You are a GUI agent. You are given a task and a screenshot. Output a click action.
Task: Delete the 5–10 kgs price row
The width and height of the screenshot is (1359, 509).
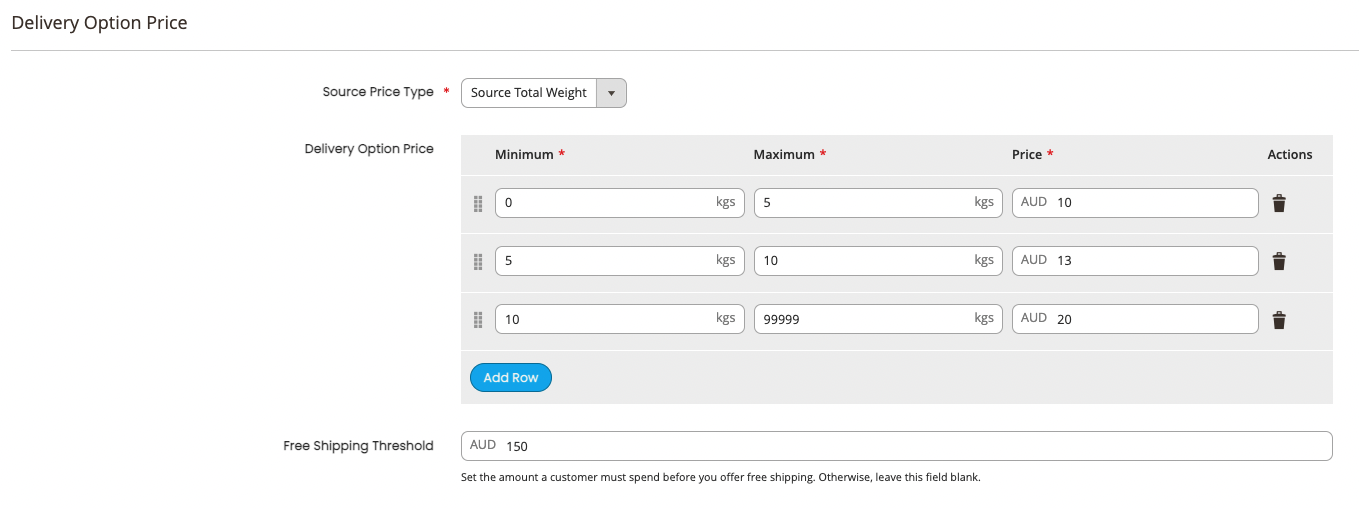[1279, 261]
